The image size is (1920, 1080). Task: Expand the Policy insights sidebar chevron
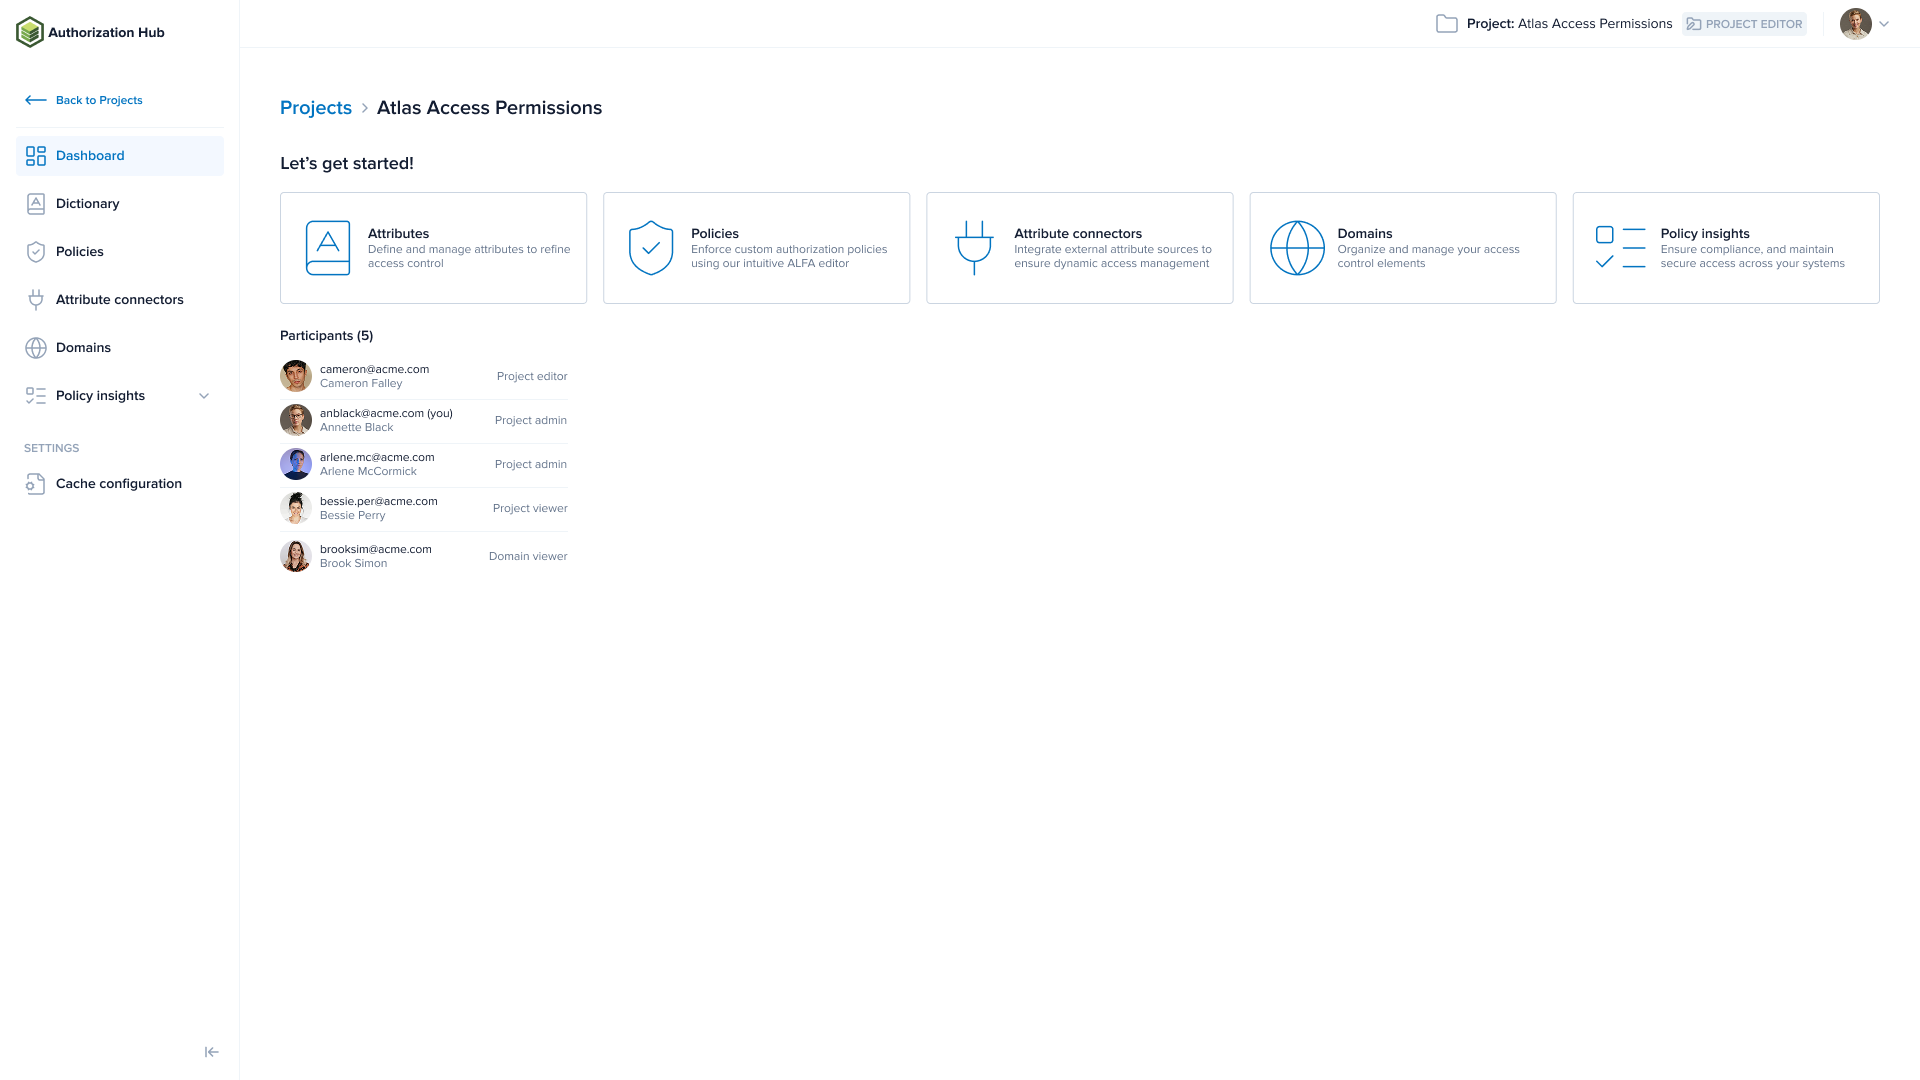[x=204, y=396]
